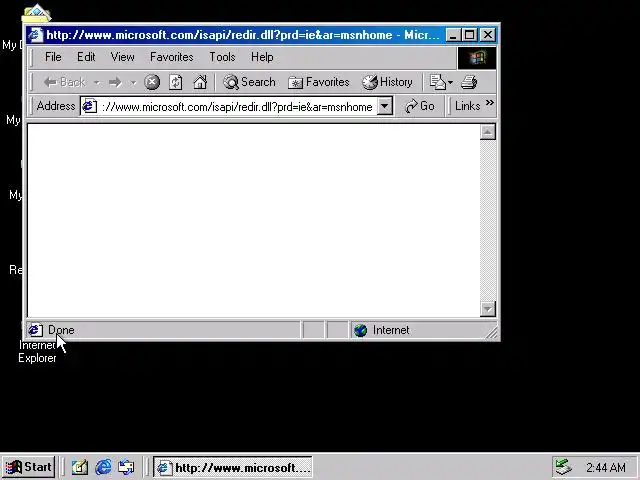640x480 pixels.
Task: Show the History pane
Action: tap(387, 82)
